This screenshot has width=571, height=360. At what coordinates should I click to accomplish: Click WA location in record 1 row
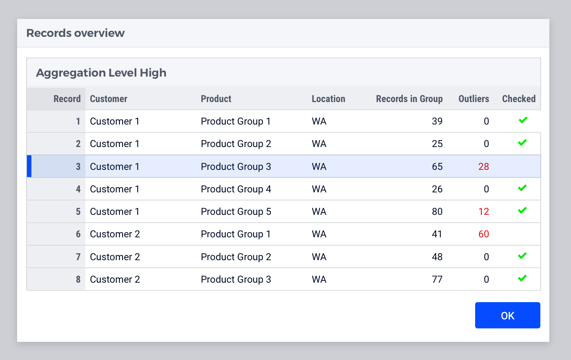(x=319, y=121)
